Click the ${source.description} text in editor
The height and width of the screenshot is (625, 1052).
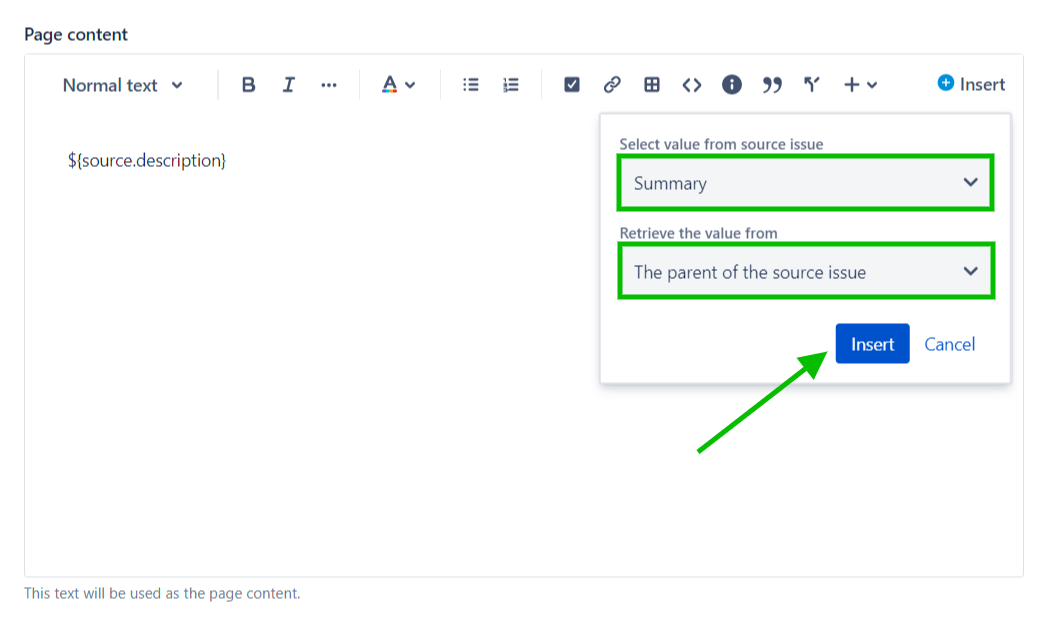pos(147,160)
